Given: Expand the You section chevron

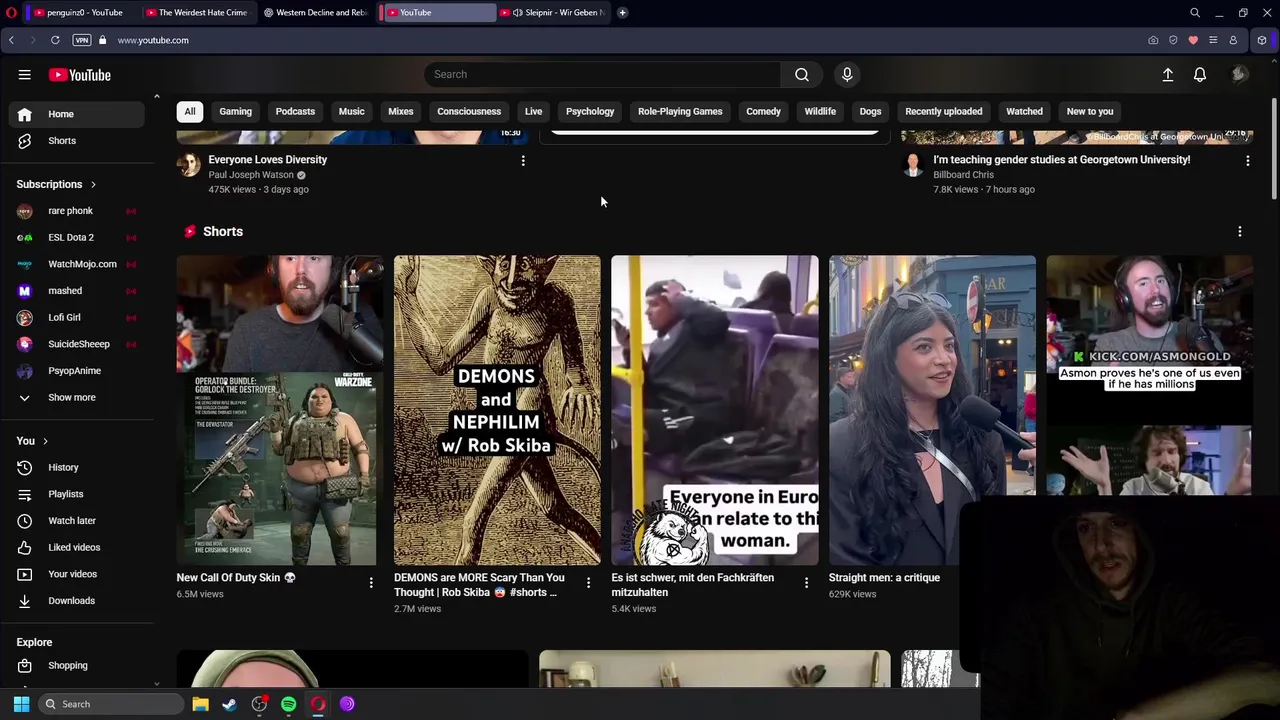Looking at the screenshot, I should 45,441.
